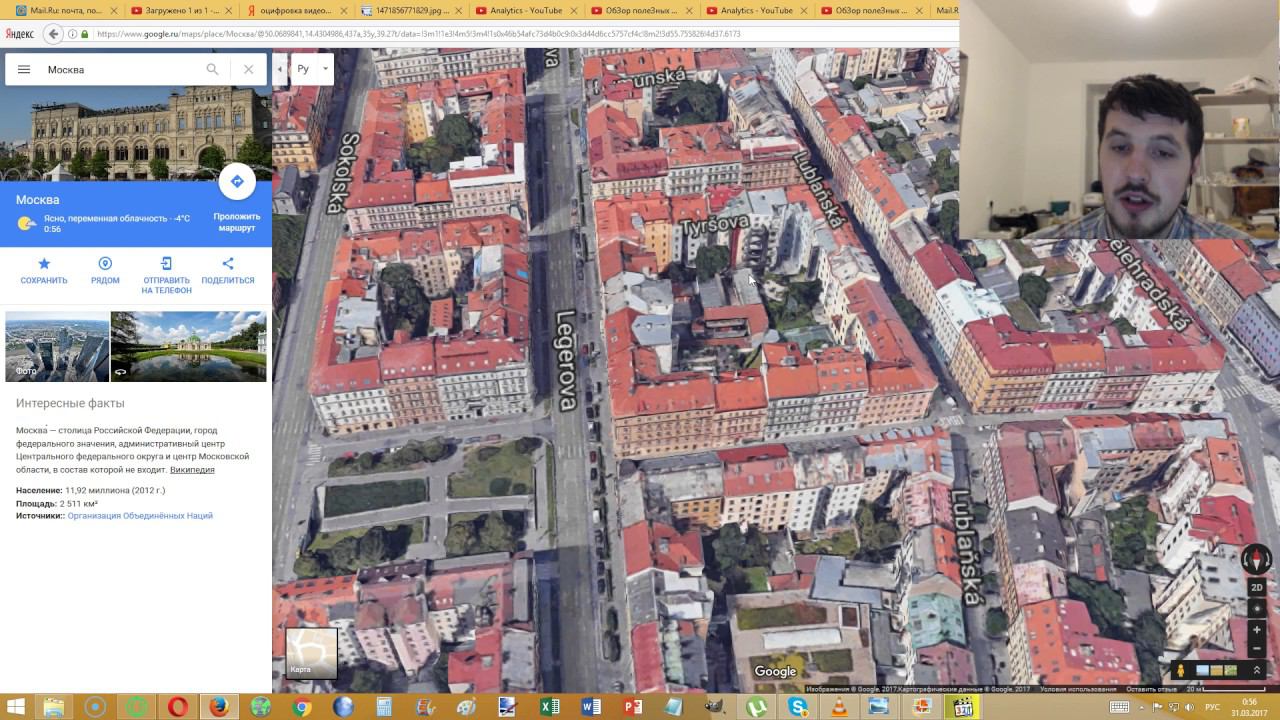The image size is (1280, 720).
Task: Click the Tyršova street label
Action: click(715, 222)
